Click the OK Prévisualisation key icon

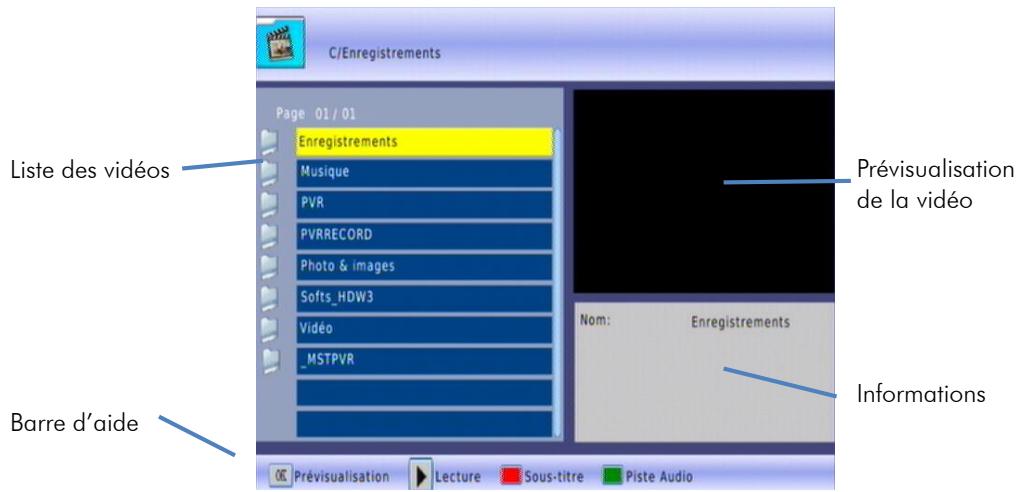pos(280,476)
